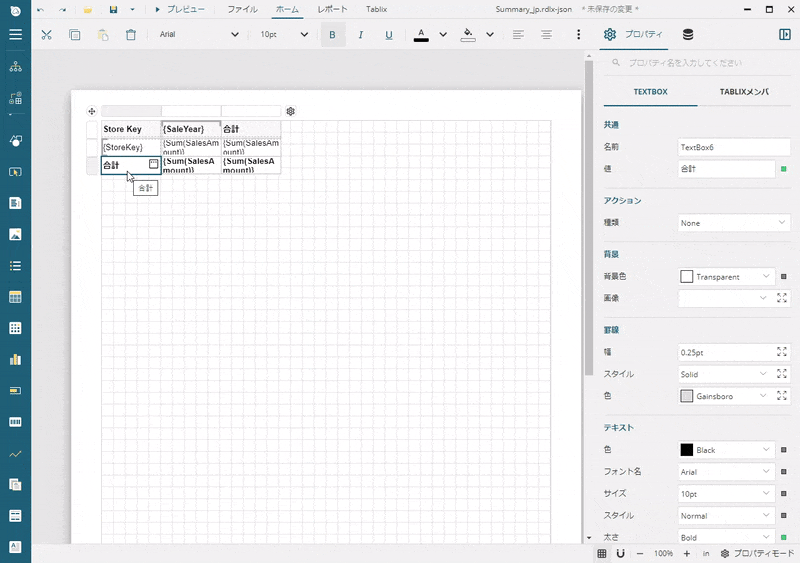Switch to the TABLIXメンバ tab
The image size is (800, 563).
[x=745, y=92]
